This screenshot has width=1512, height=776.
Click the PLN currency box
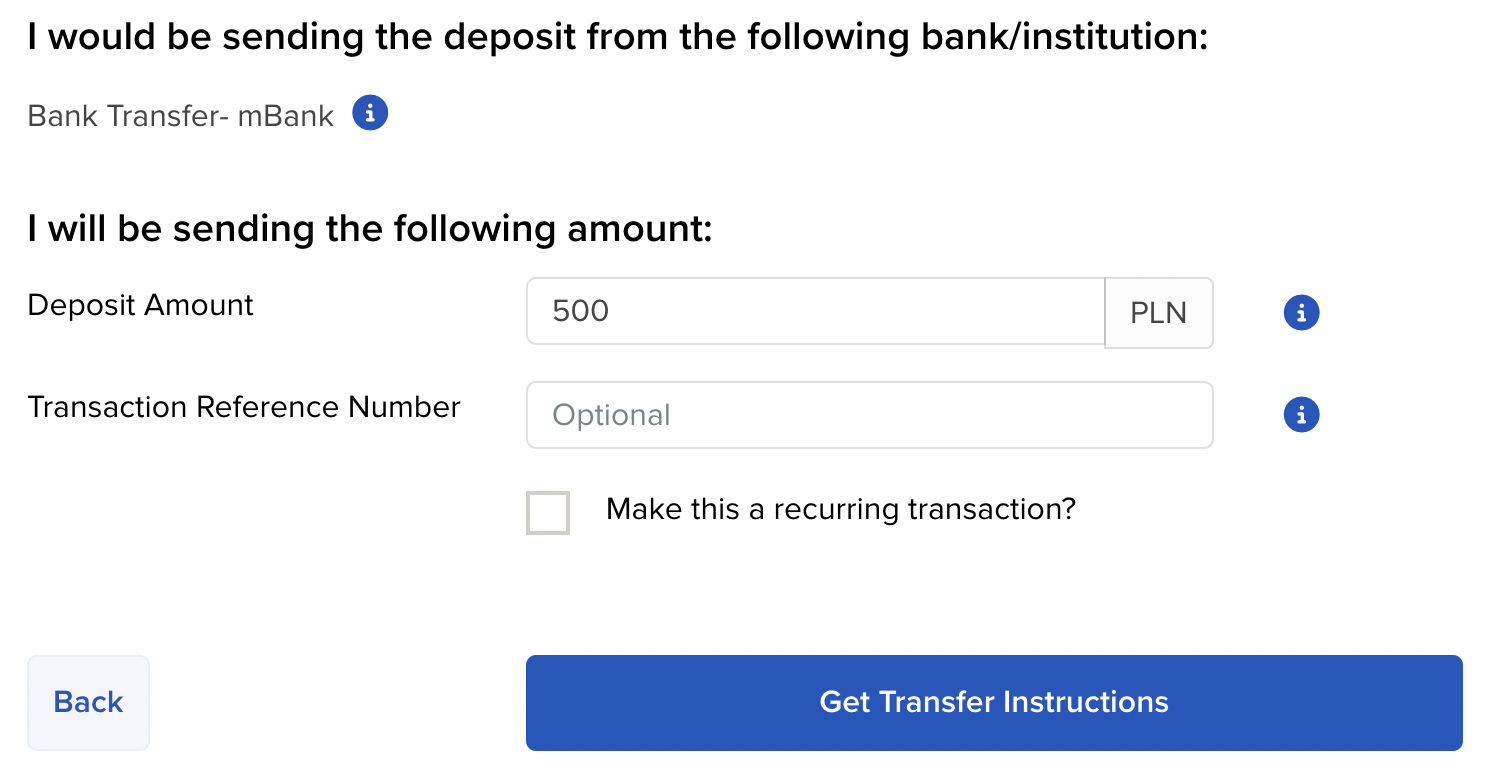coord(1158,313)
